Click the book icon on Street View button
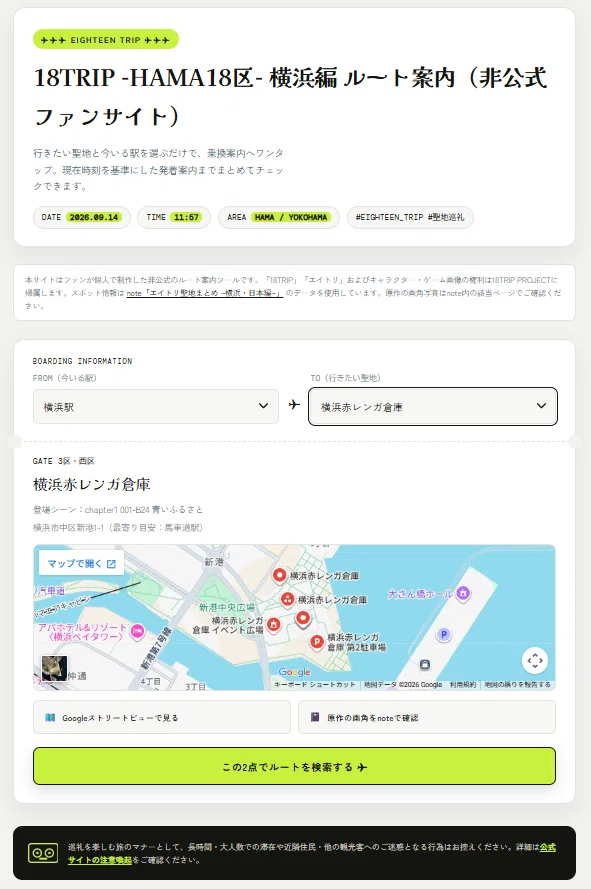Viewport: 591px width, 889px height. (50, 717)
